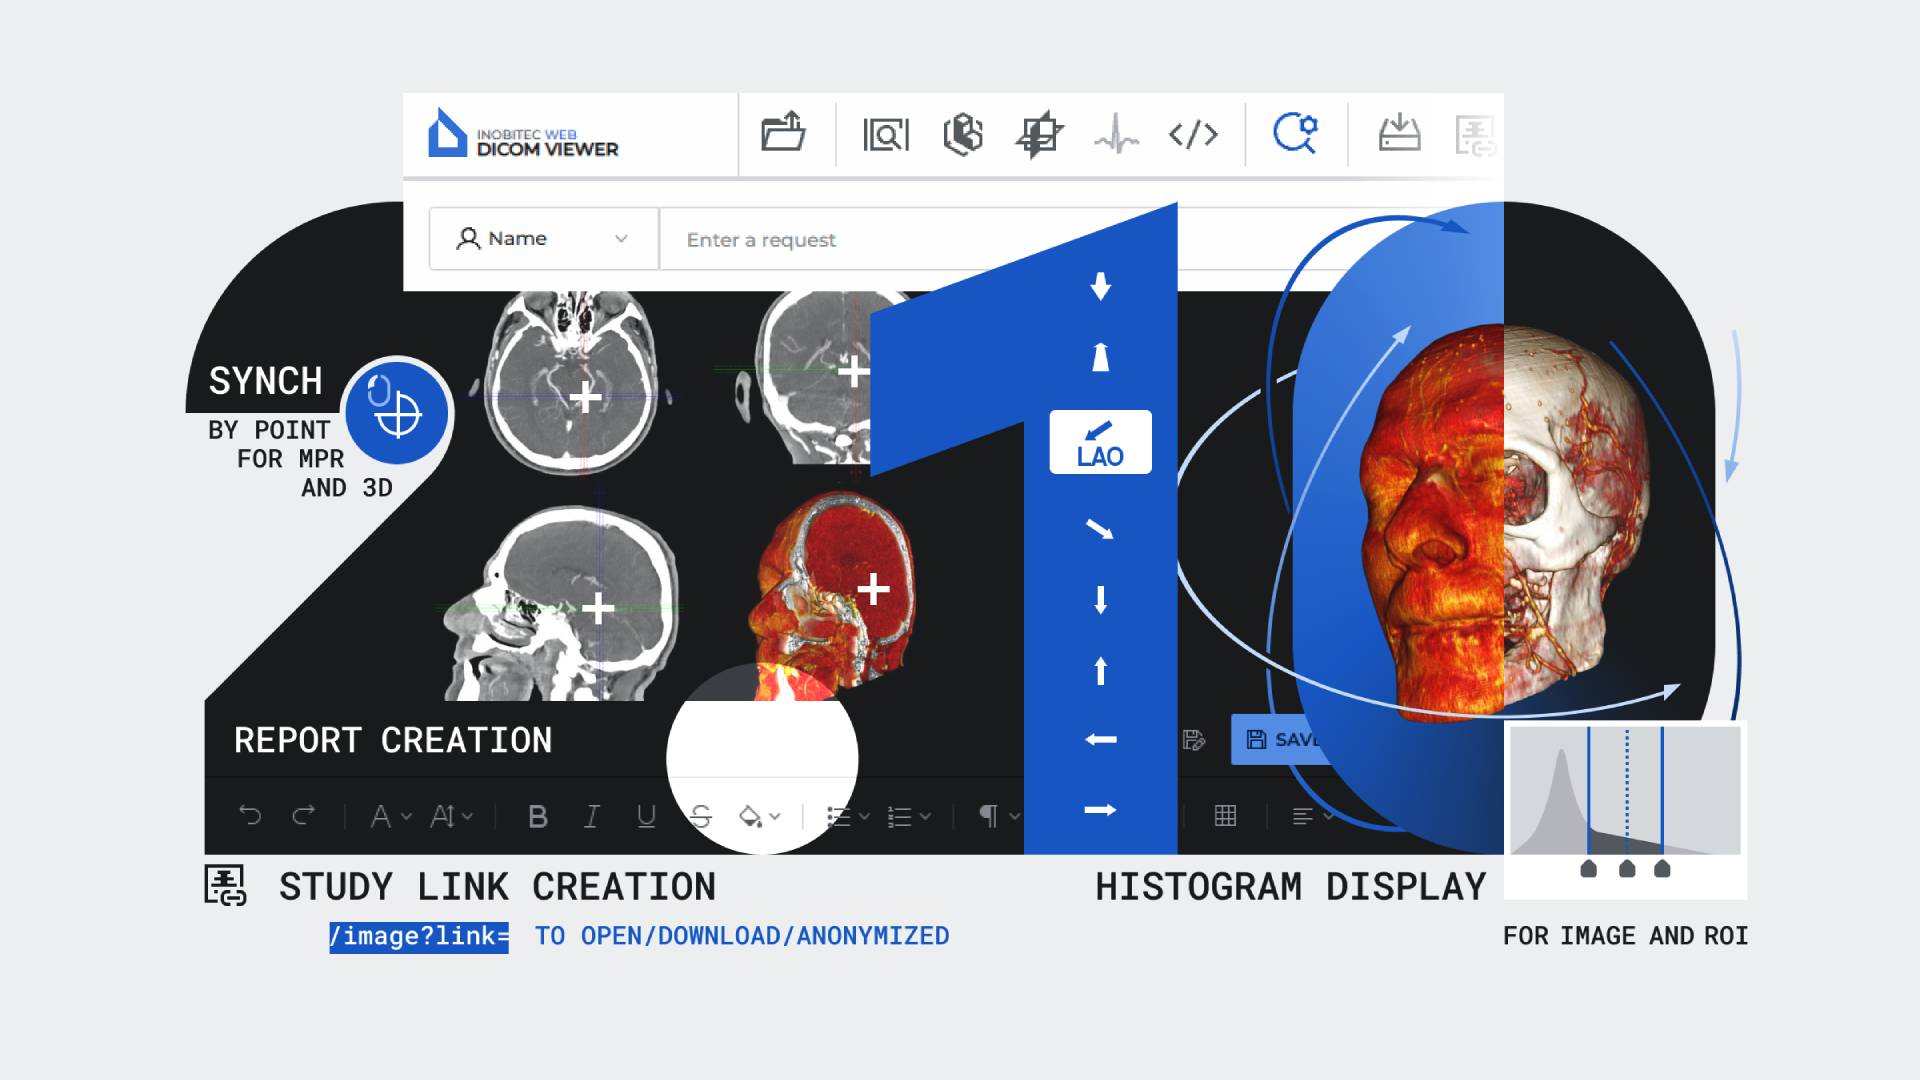Select the synch by point tool

click(396, 414)
